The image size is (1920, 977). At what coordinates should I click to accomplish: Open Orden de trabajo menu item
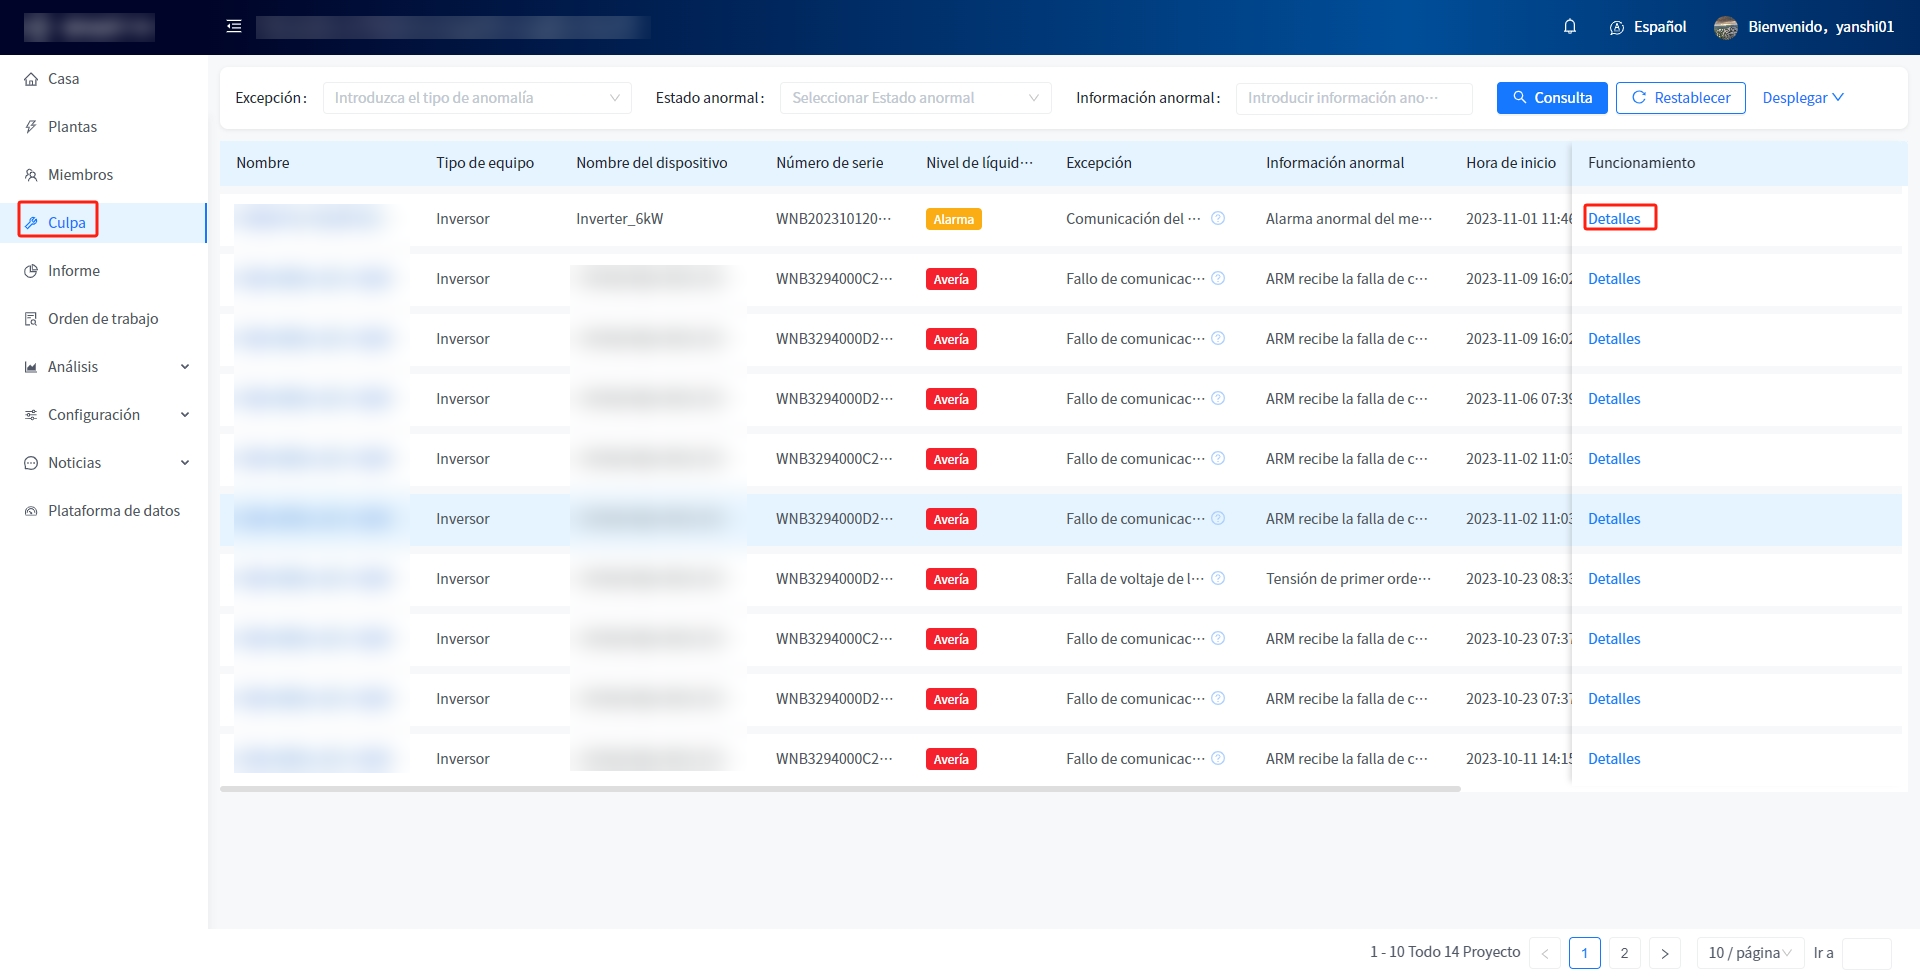point(104,319)
